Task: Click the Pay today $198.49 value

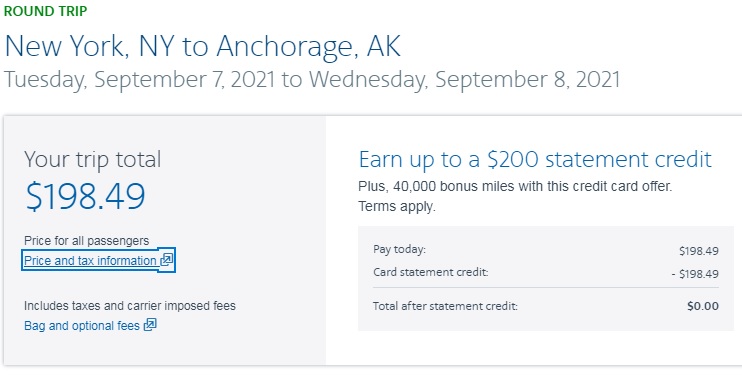Action: pos(699,251)
